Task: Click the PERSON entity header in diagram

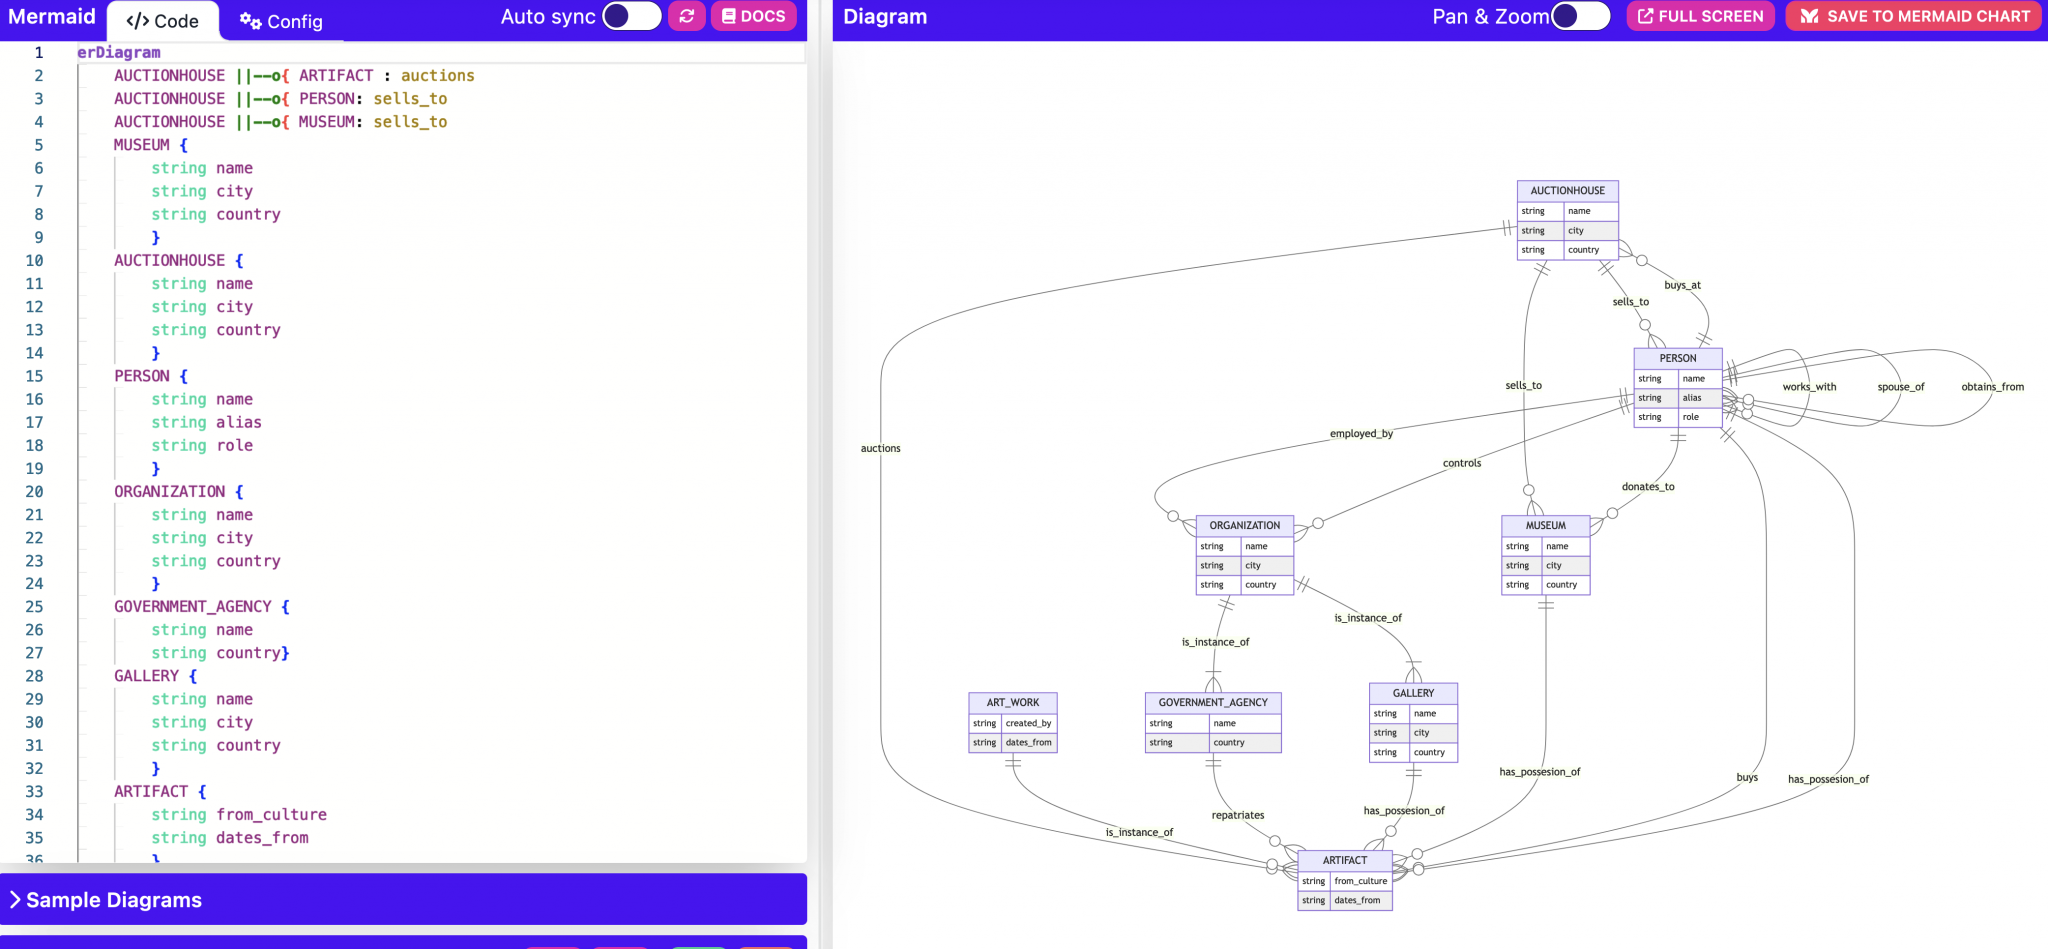Action: click(1677, 358)
